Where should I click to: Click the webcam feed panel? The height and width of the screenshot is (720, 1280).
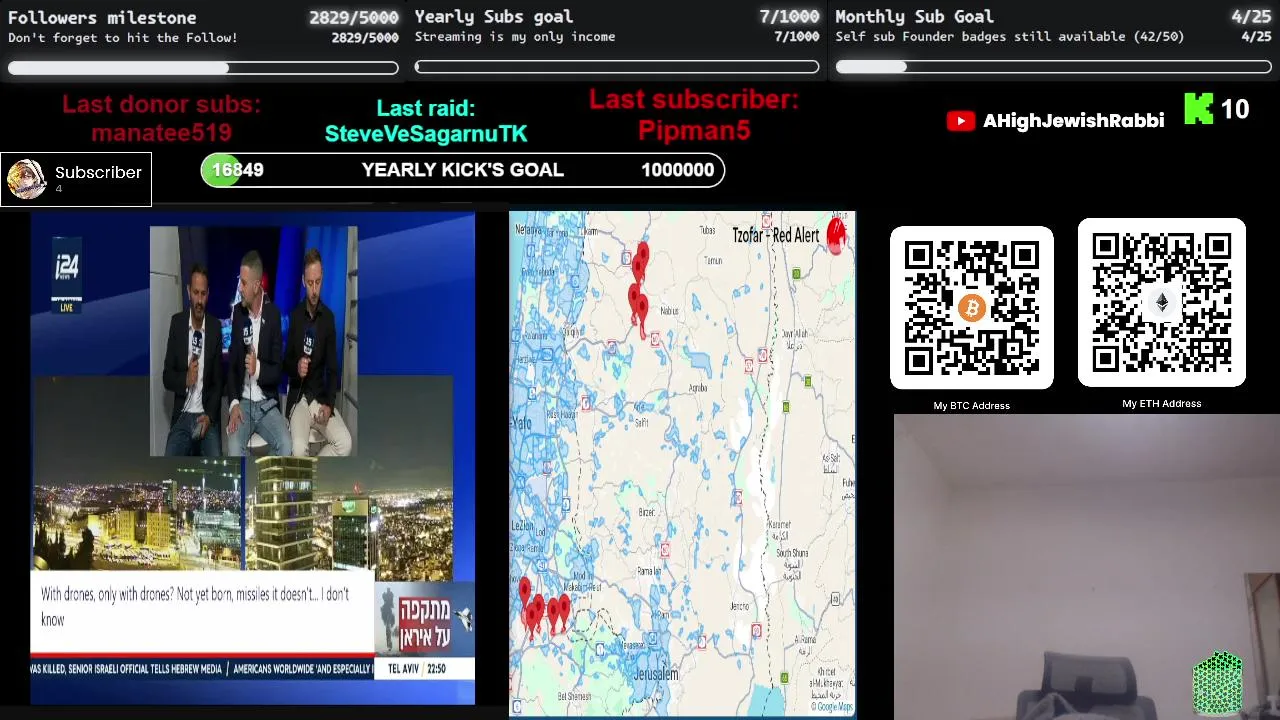(1086, 567)
